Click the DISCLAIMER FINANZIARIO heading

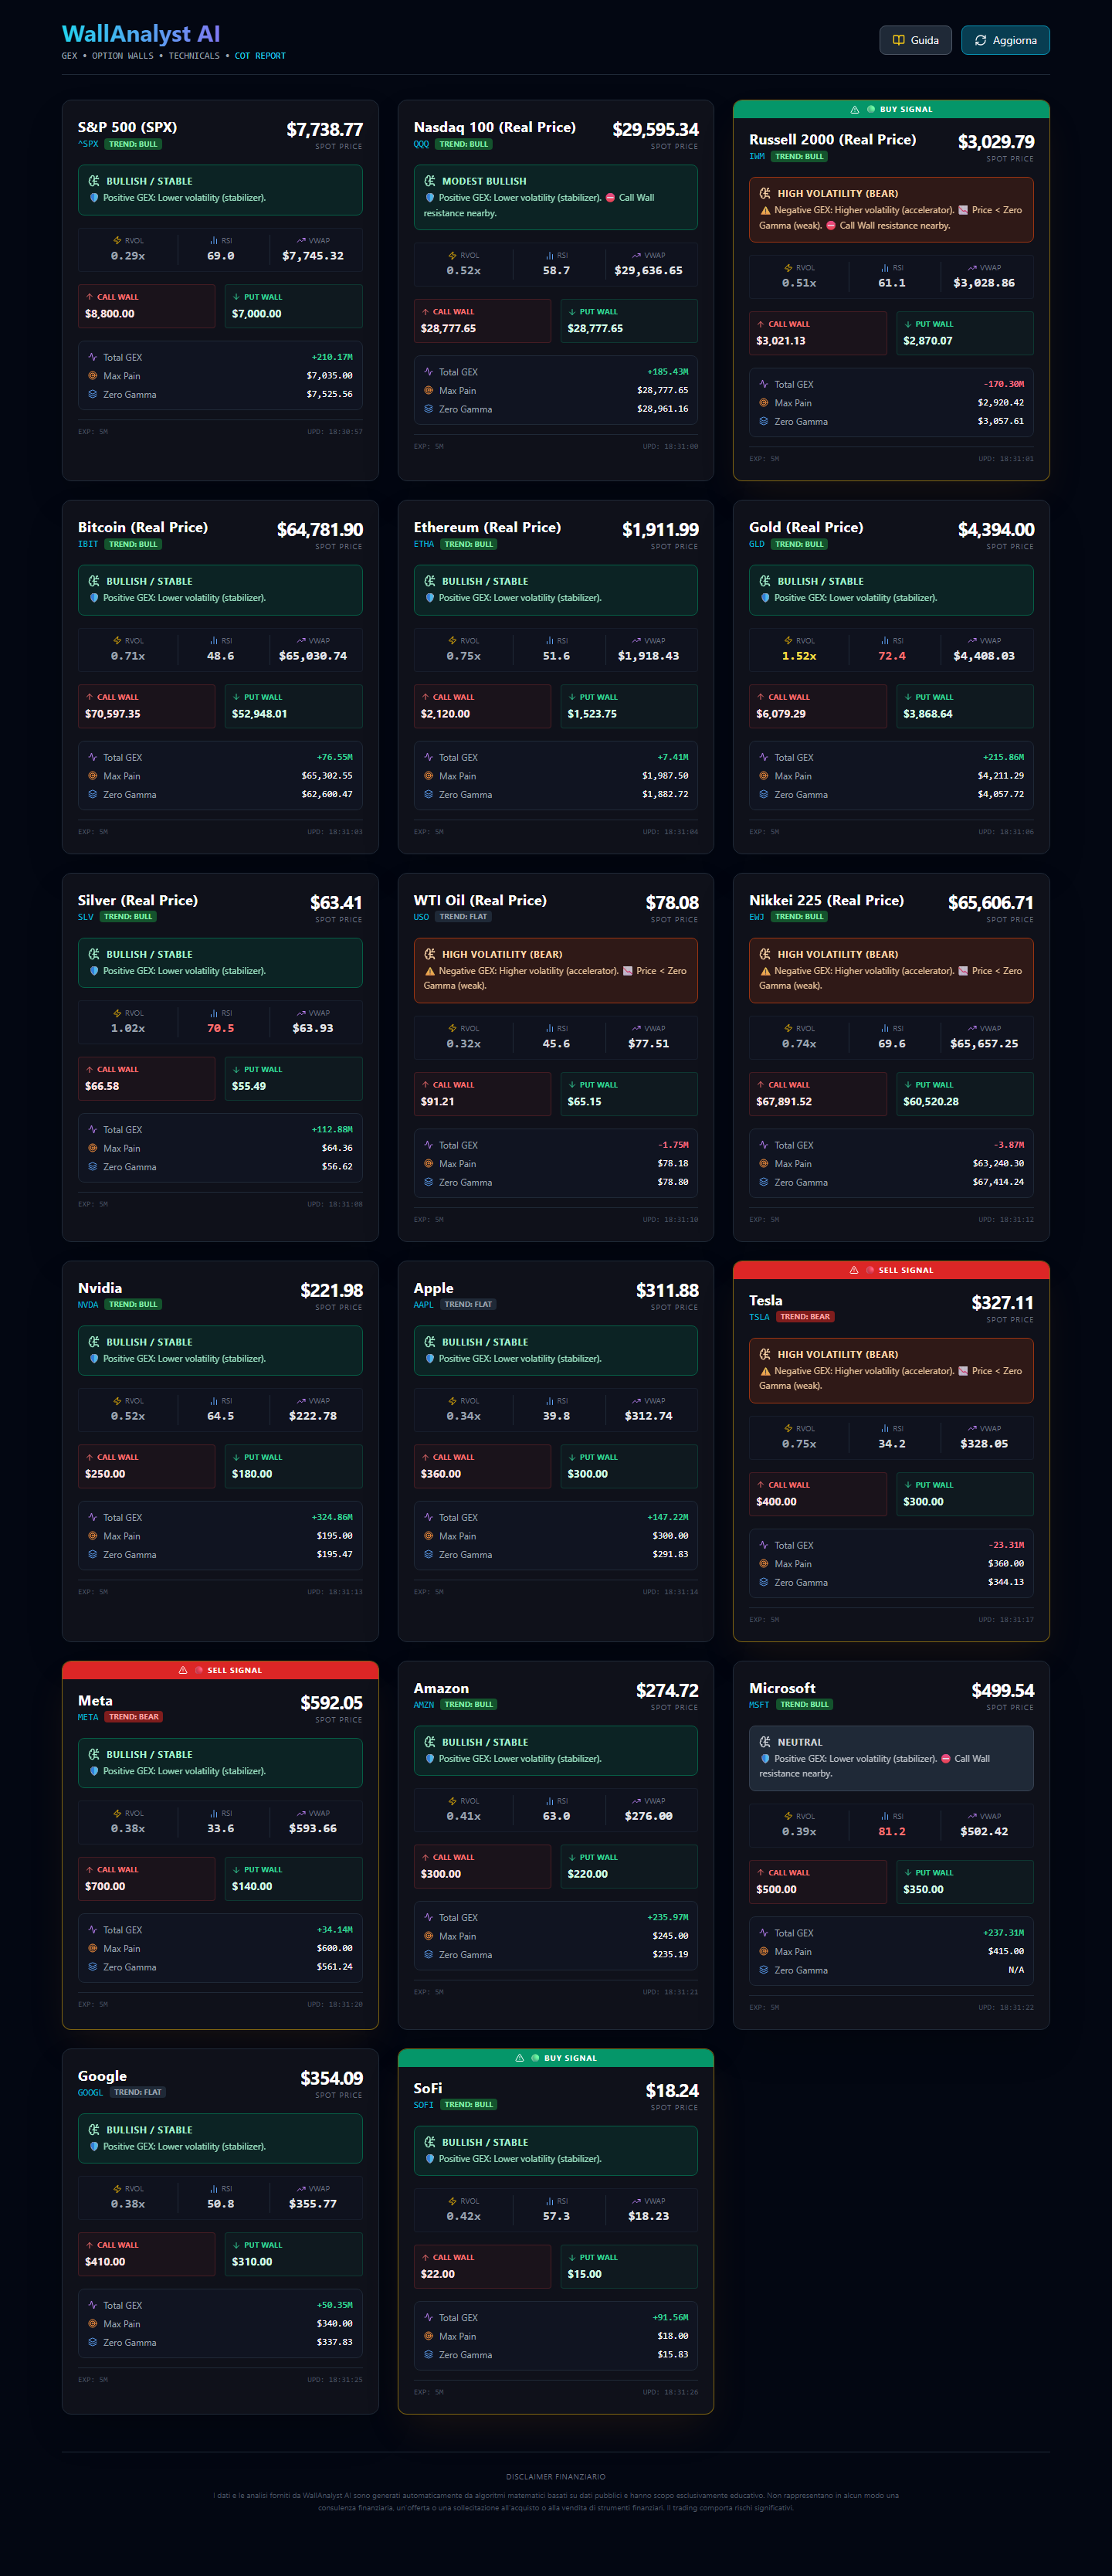point(556,2477)
